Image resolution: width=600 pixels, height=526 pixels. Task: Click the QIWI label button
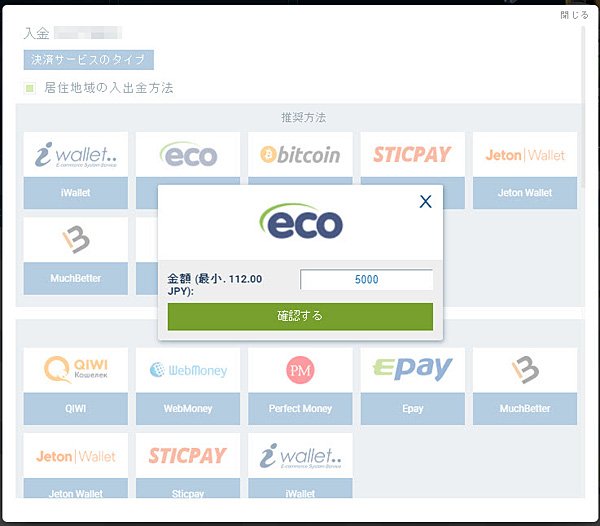click(x=76, y=409)
